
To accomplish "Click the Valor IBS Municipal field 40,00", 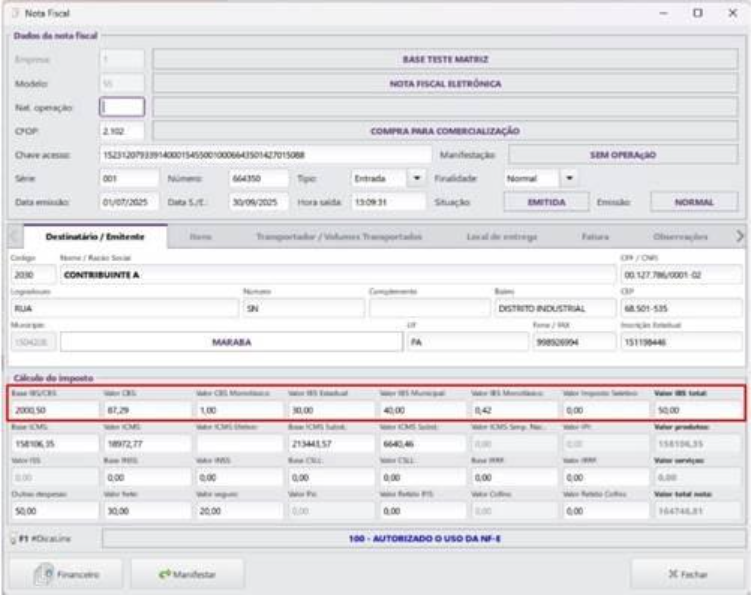I will [x=422, y=410].
